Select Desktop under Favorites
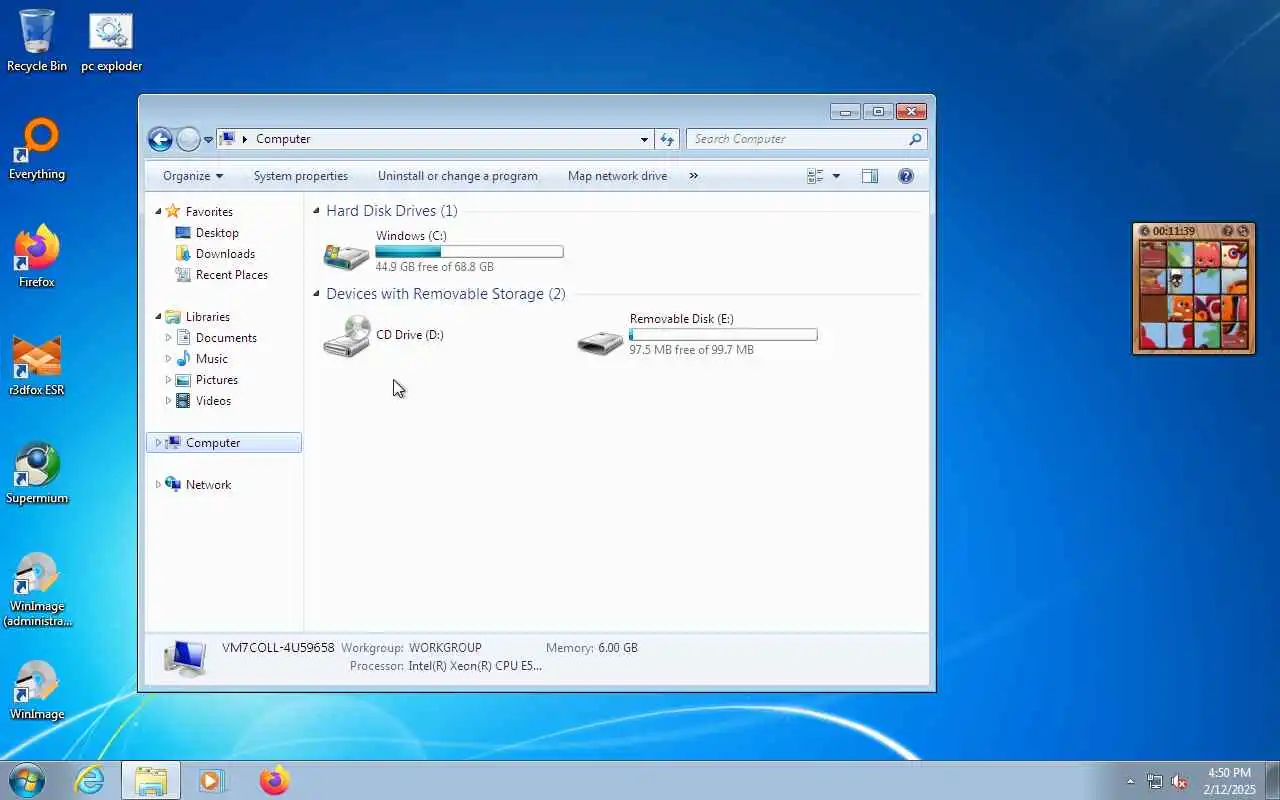Image resolution: width=1280 pixels, height=800 pixels. pos(217,233)
